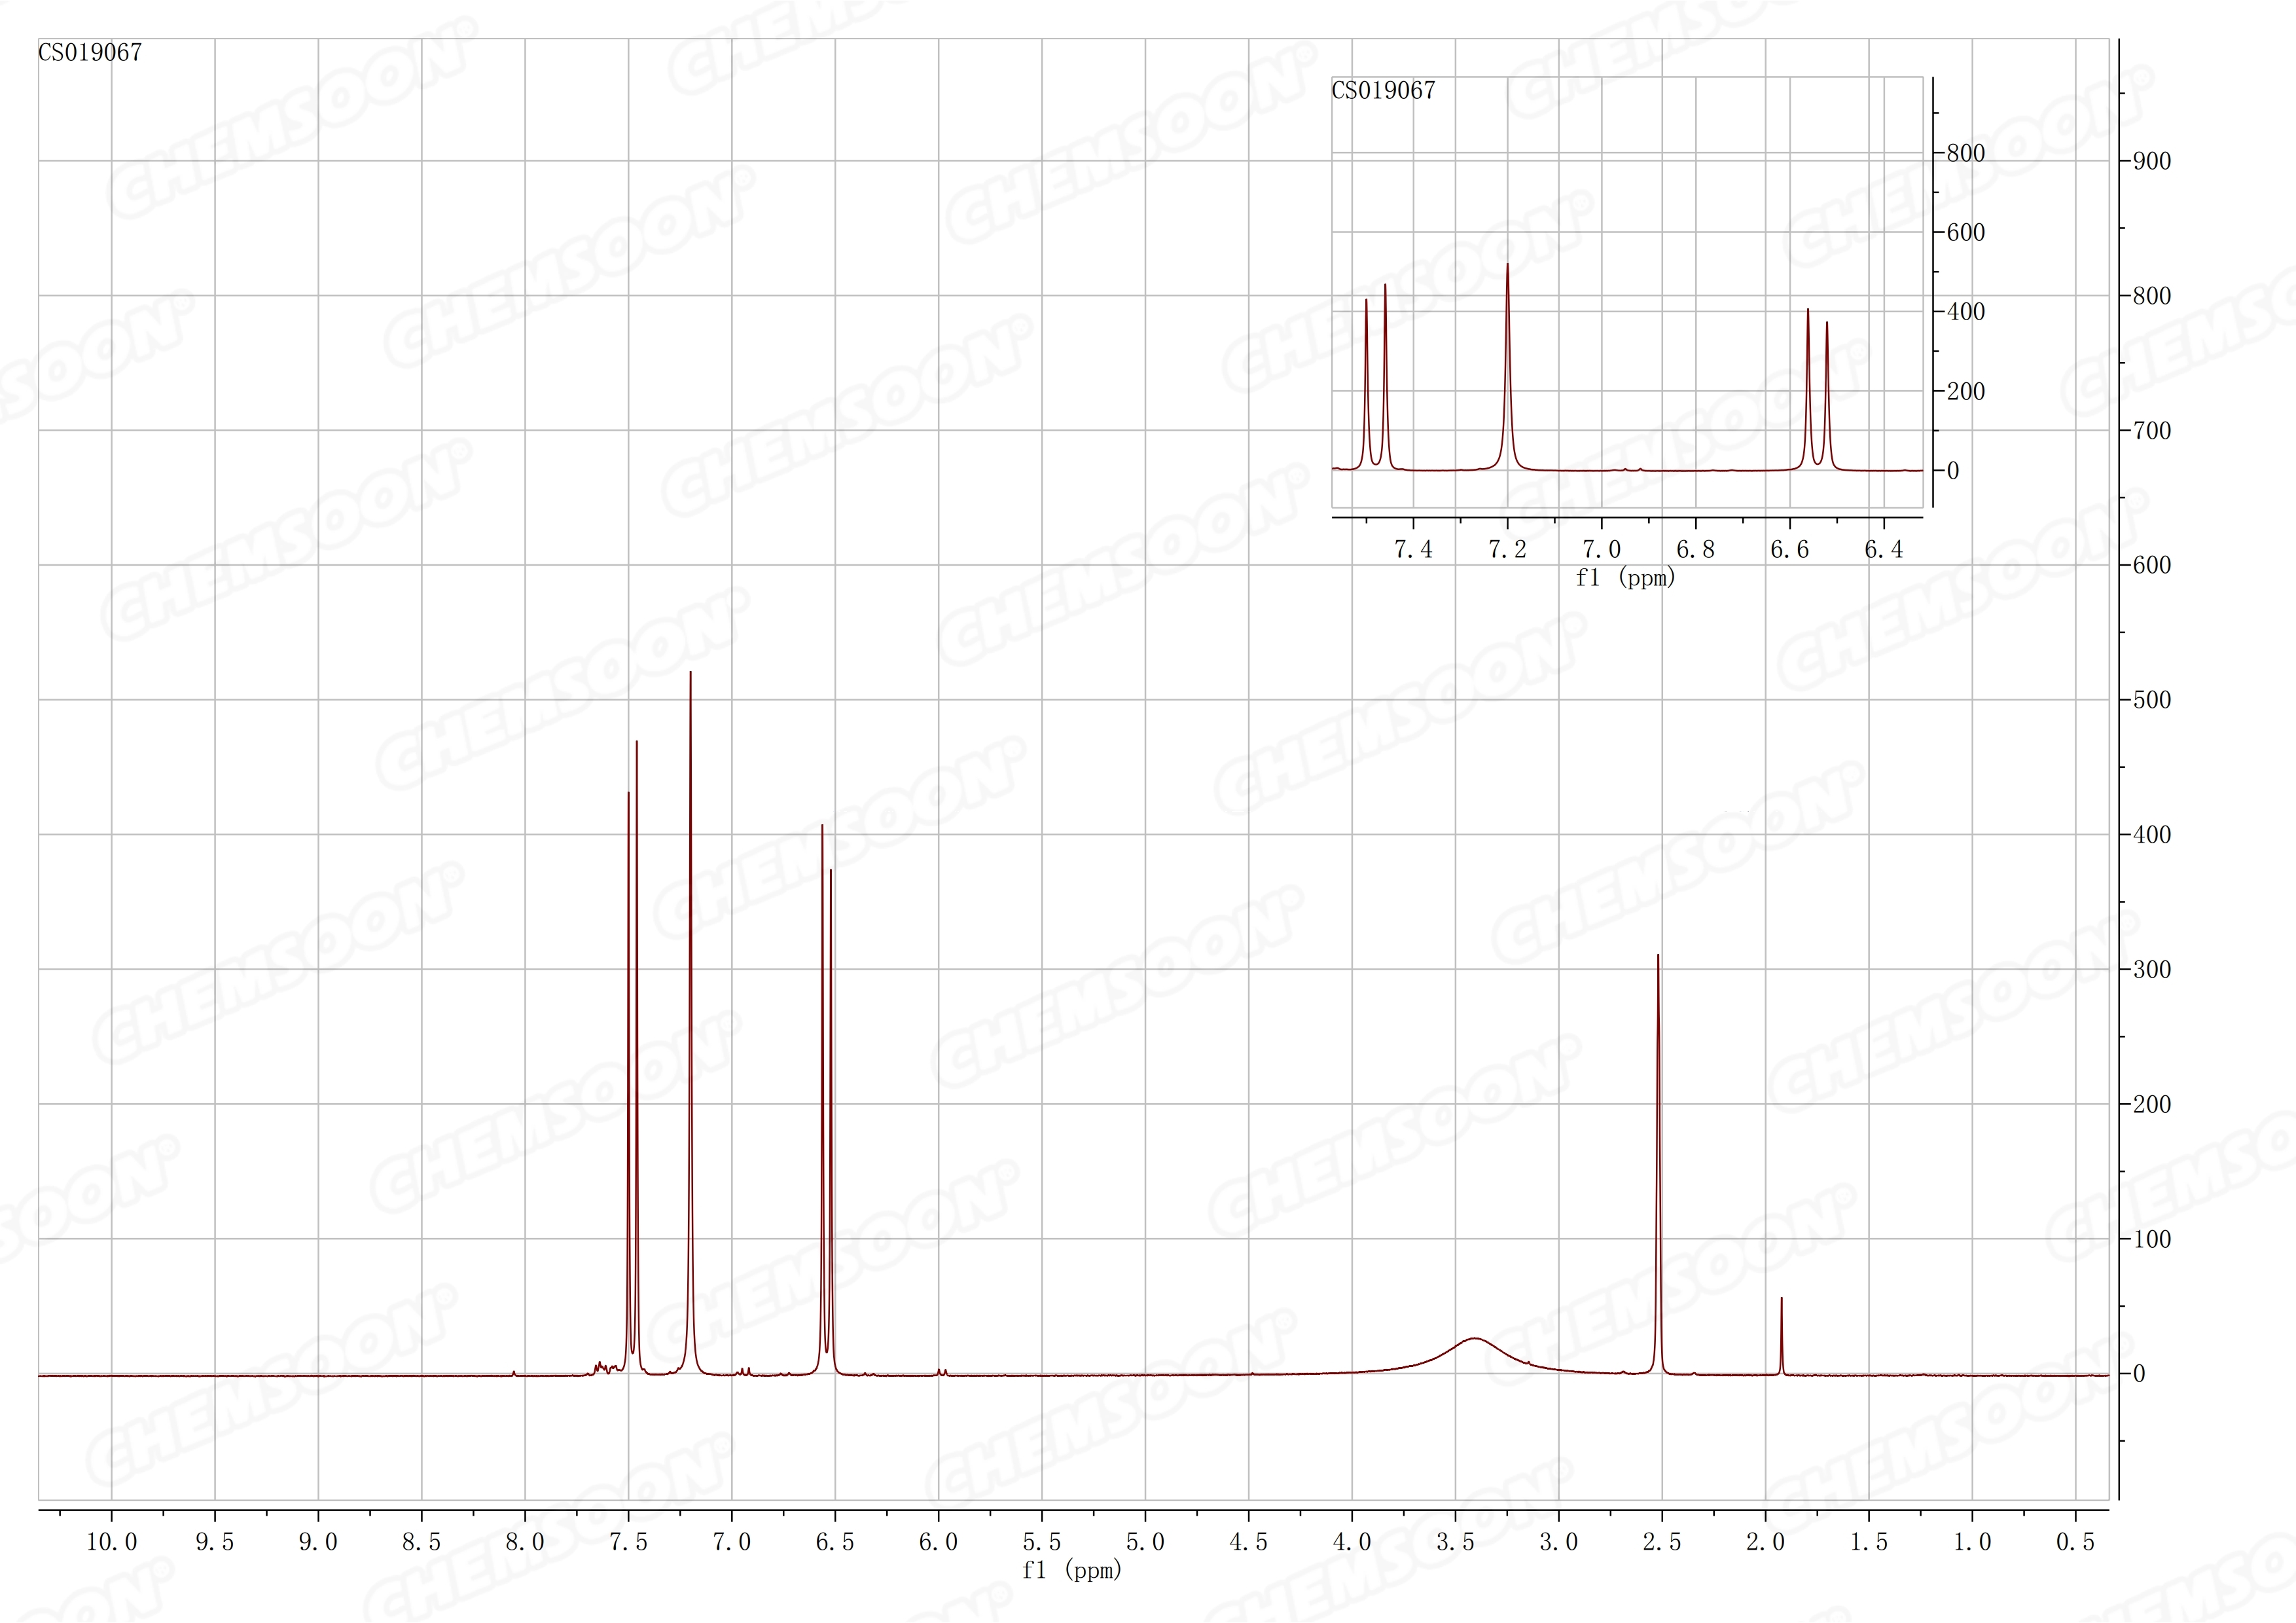Select the 100 intensity label on main y-axis
Image resolution: width=2296 pixels, height=1623 pixels.
click(x=2152, y=1239)
